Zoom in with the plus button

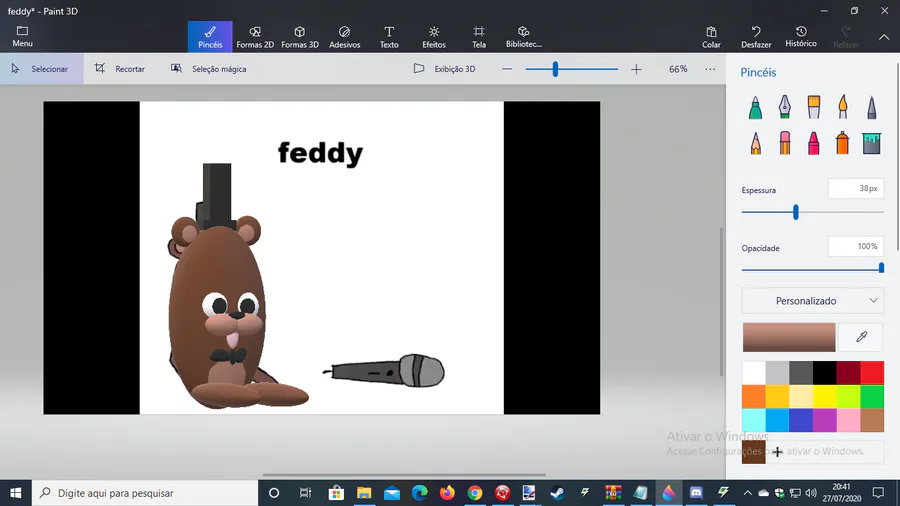pos(636,69)
